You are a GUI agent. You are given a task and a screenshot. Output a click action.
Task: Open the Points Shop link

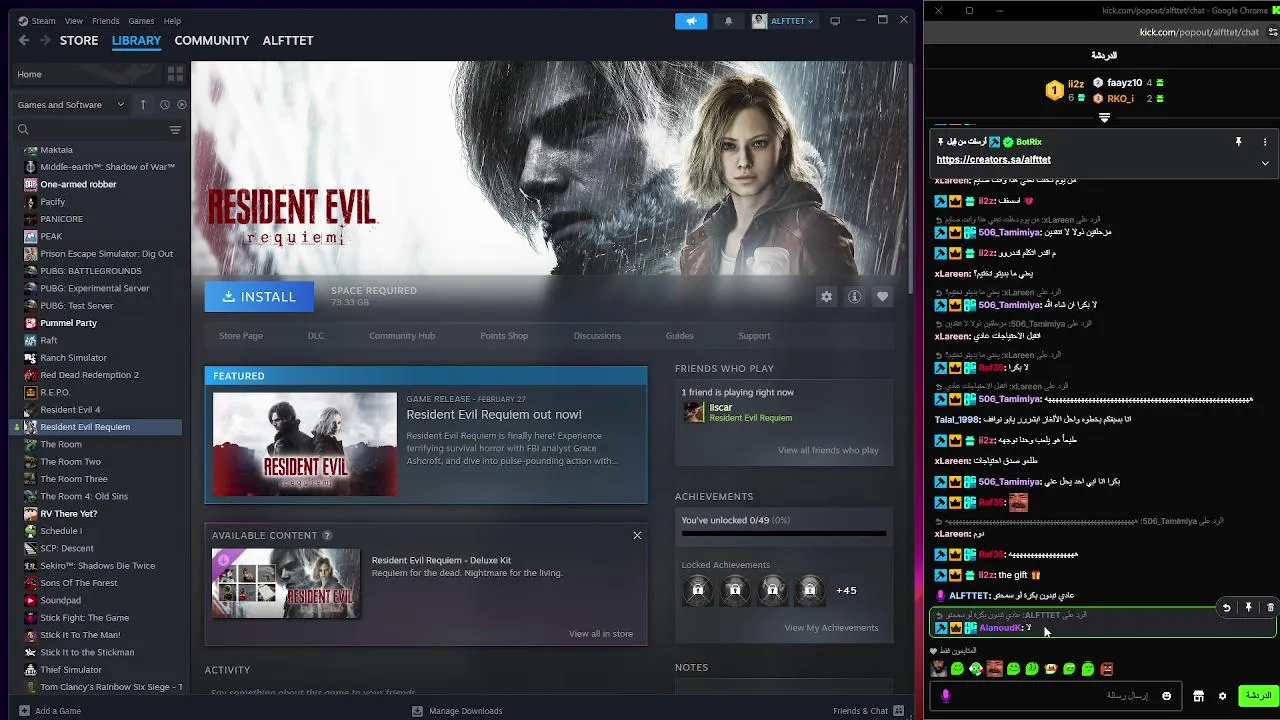click(504, 336)
